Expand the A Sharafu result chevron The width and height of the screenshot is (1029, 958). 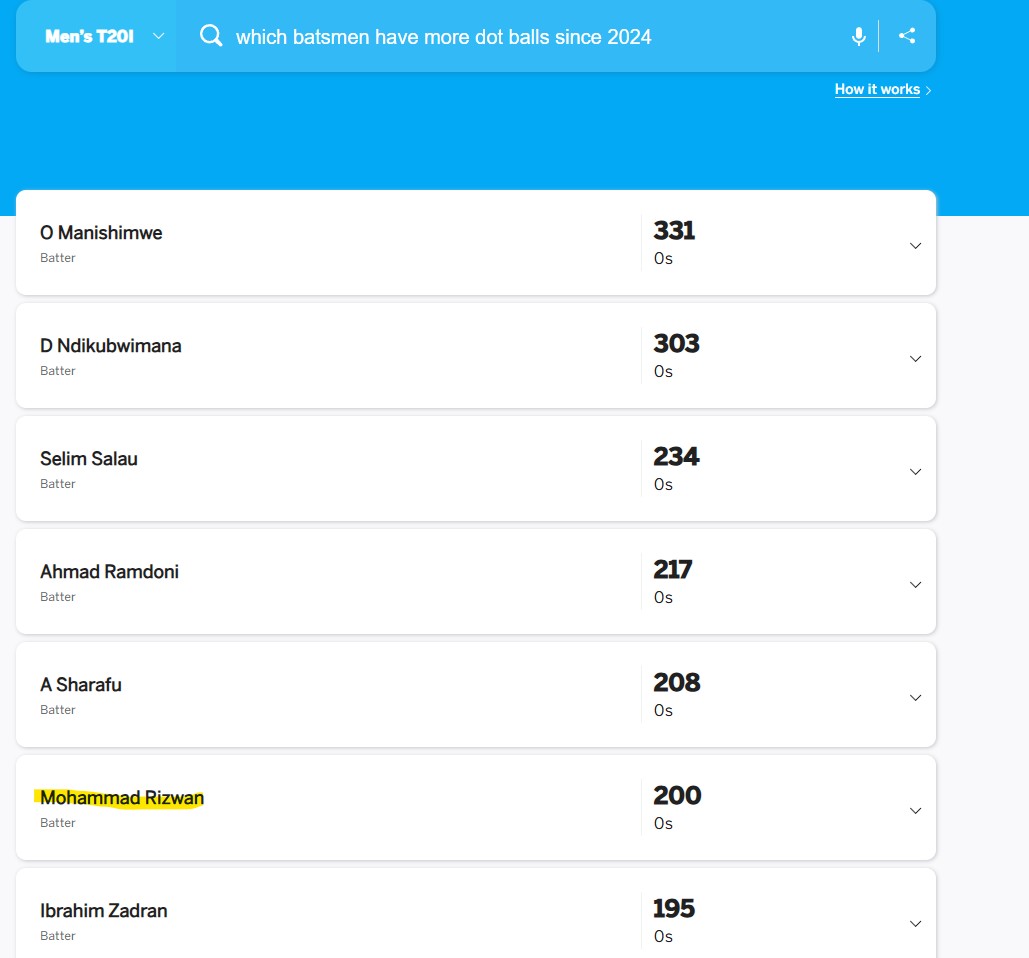click(x=915, y=697)
